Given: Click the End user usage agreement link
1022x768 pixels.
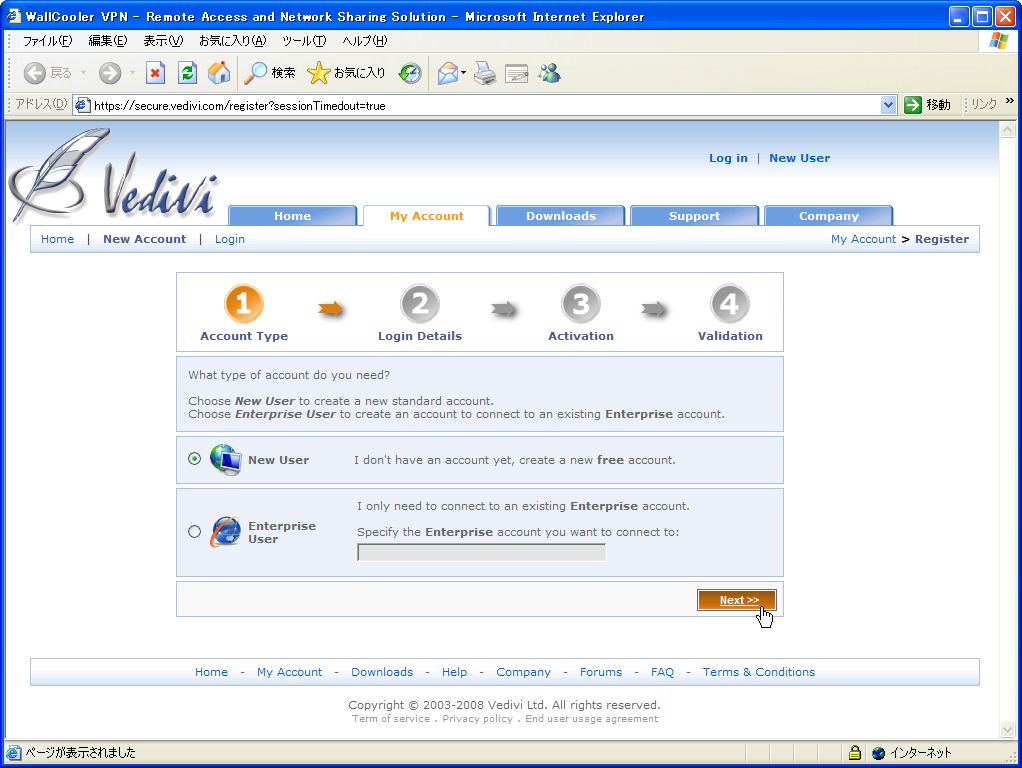Looking at the screenshot, I should (592, 718).
